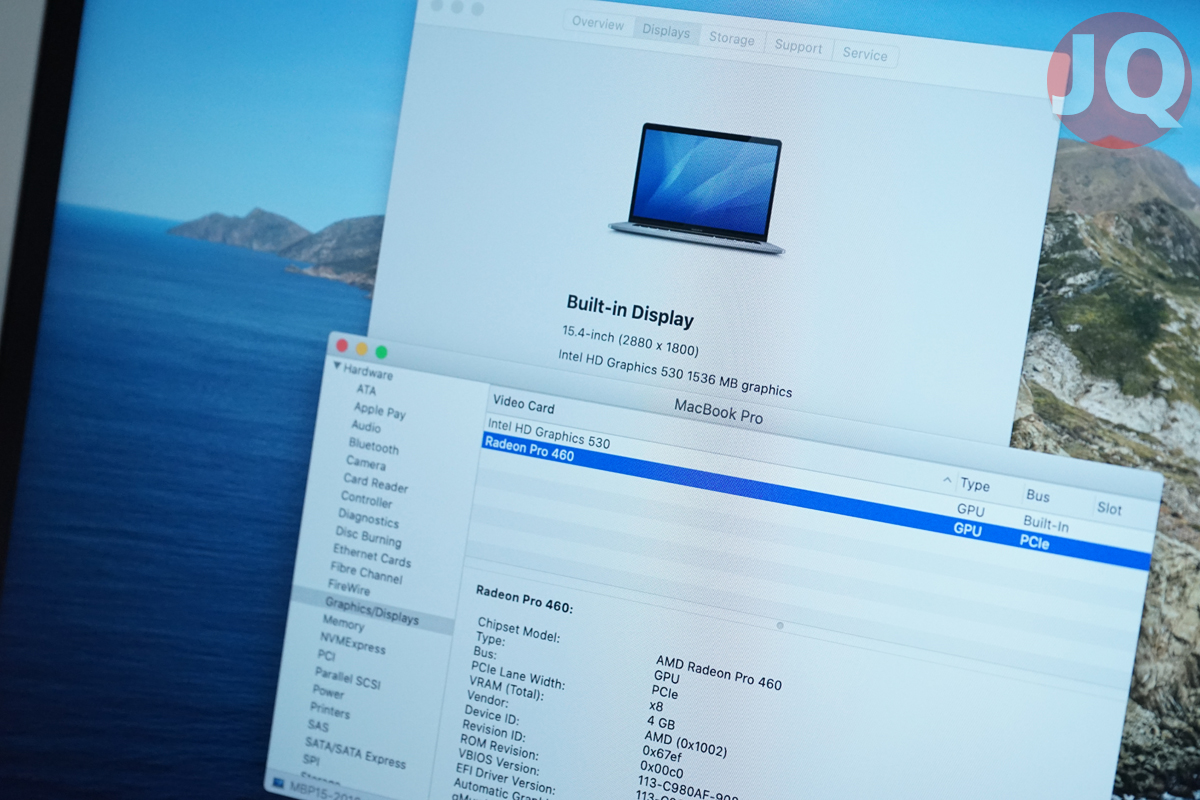Show Ethernet Cards information

(372, 556)
